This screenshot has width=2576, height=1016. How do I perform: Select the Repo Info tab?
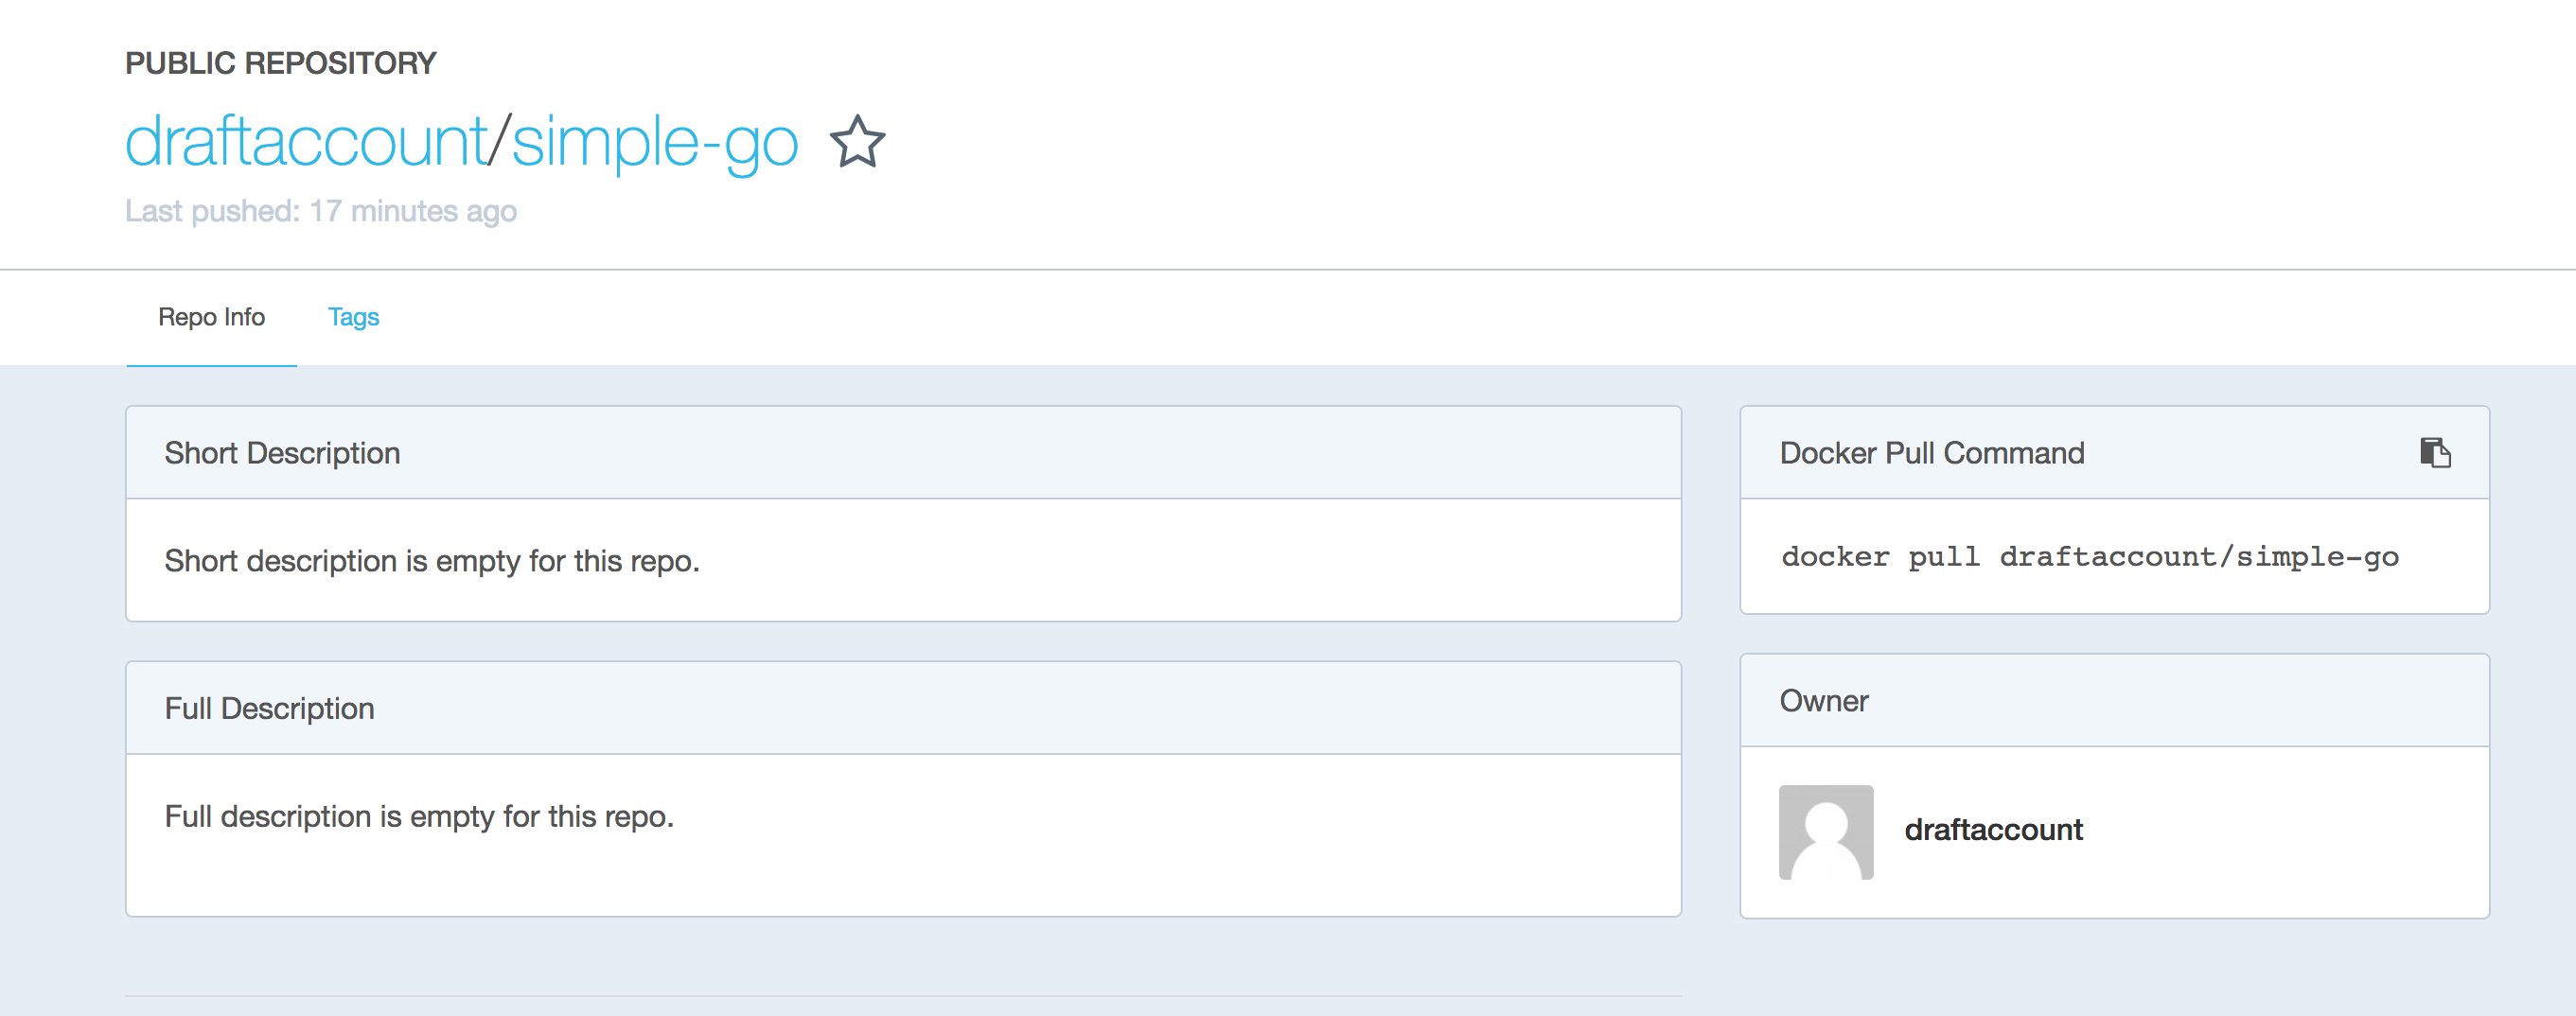pyautogui.click(x=211, y=317)
